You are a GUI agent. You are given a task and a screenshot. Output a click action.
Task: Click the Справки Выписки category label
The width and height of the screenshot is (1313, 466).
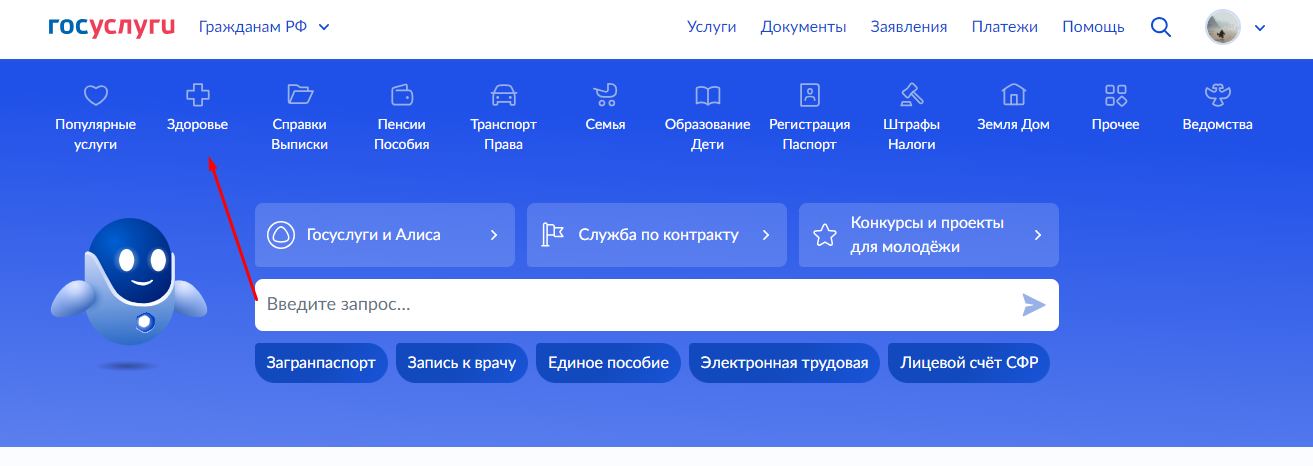[x=300, y=135]
